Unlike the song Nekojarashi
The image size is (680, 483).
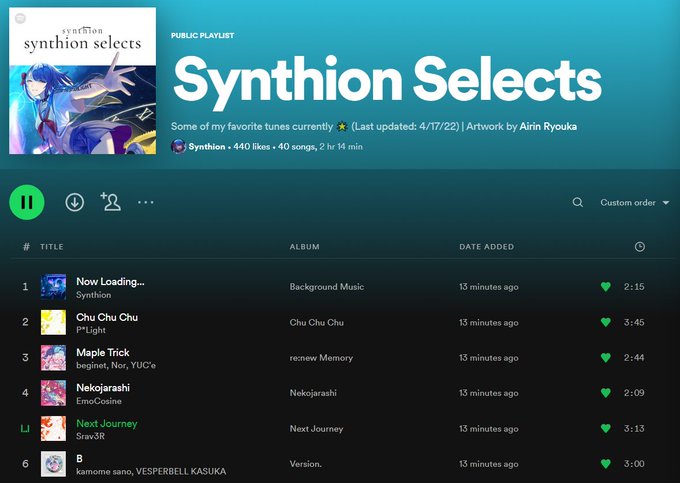pos(606,393)
